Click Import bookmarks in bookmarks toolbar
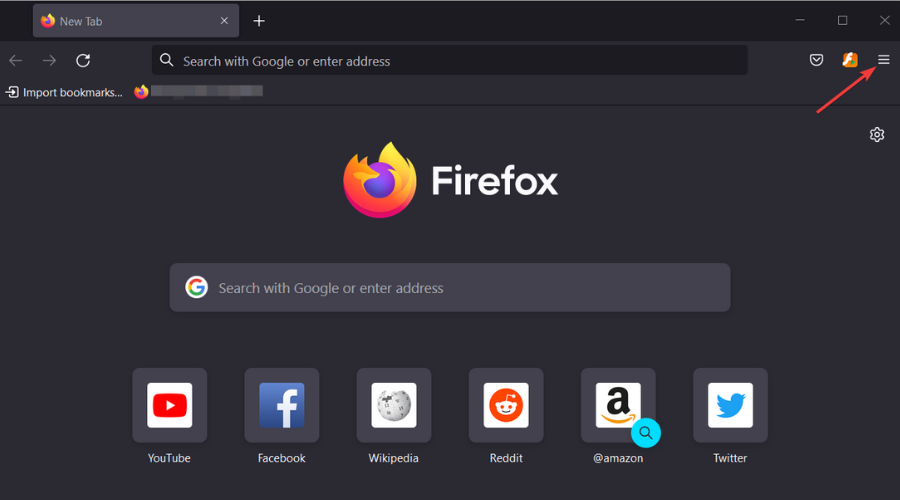 [64, 92]
